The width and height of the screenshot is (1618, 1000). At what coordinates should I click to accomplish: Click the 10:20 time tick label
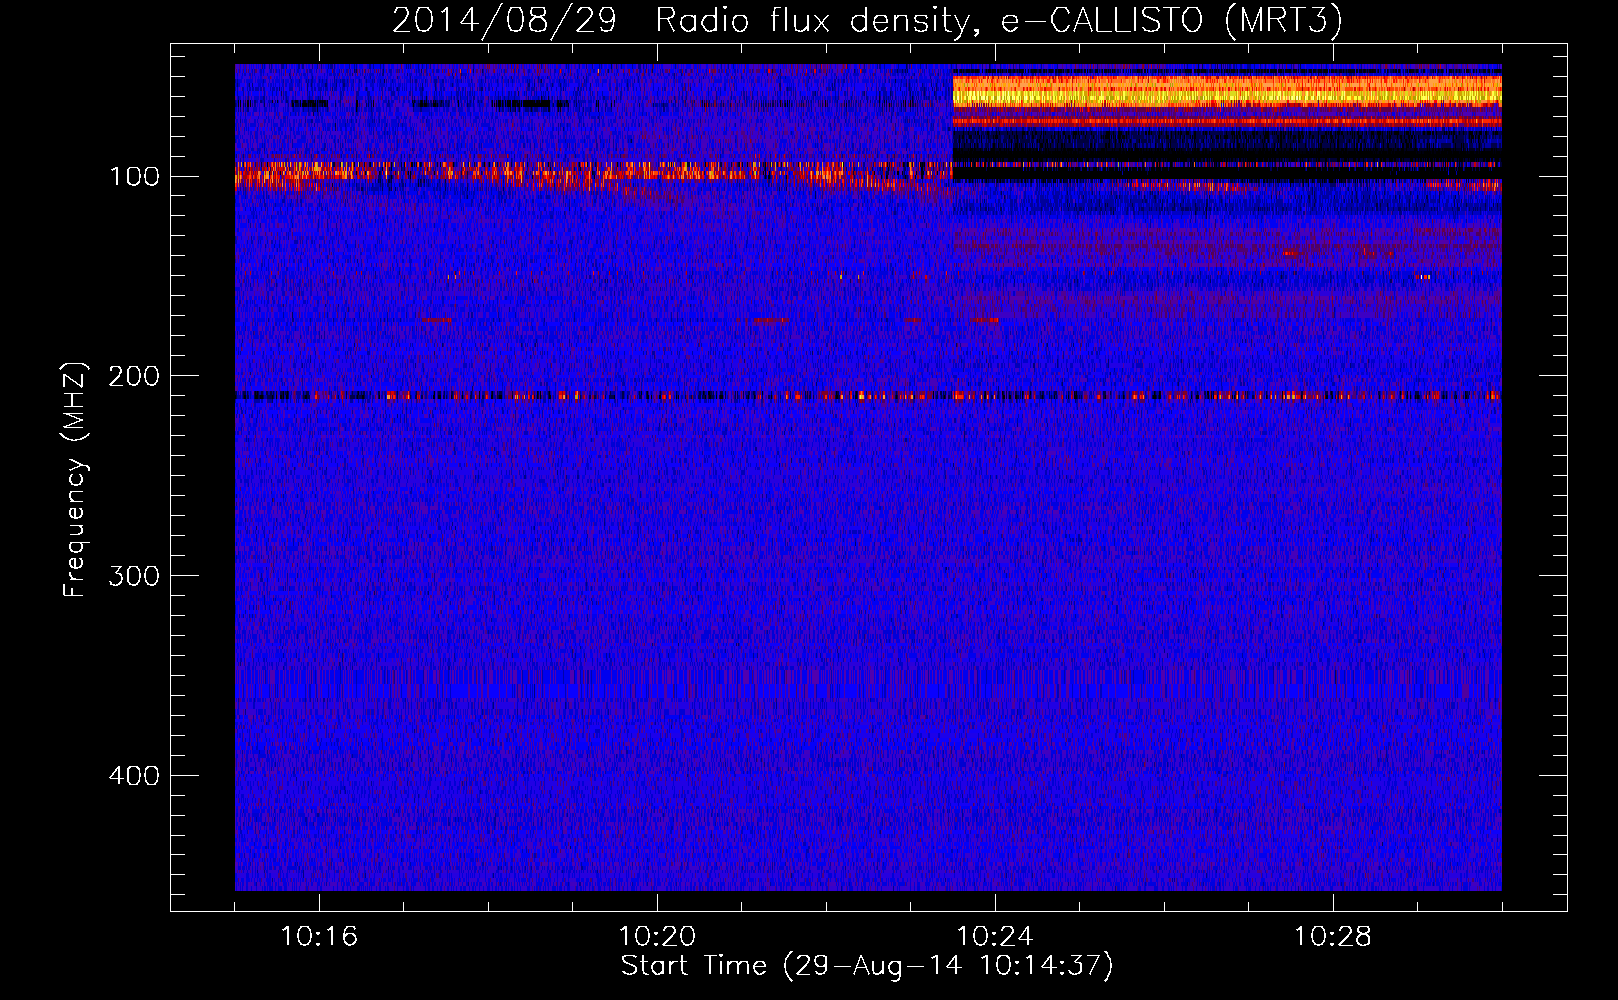tap(657, 937)
